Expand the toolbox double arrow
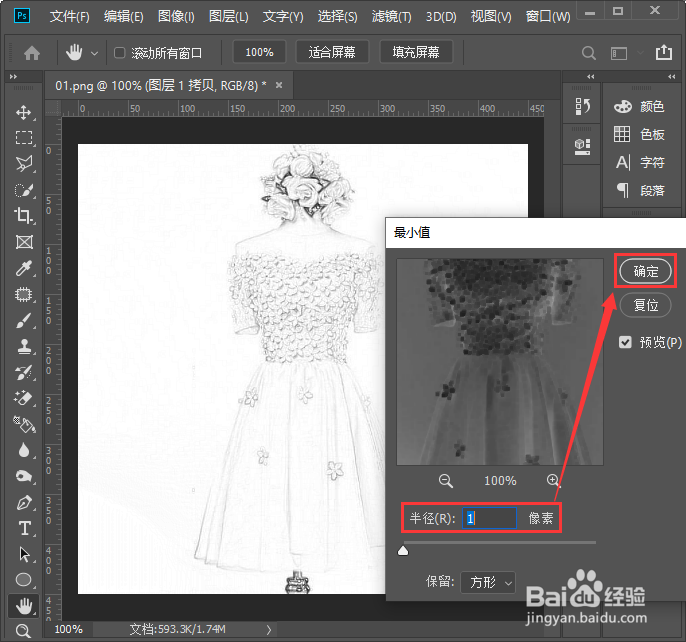The image size is (686, 642). (14, 77)
